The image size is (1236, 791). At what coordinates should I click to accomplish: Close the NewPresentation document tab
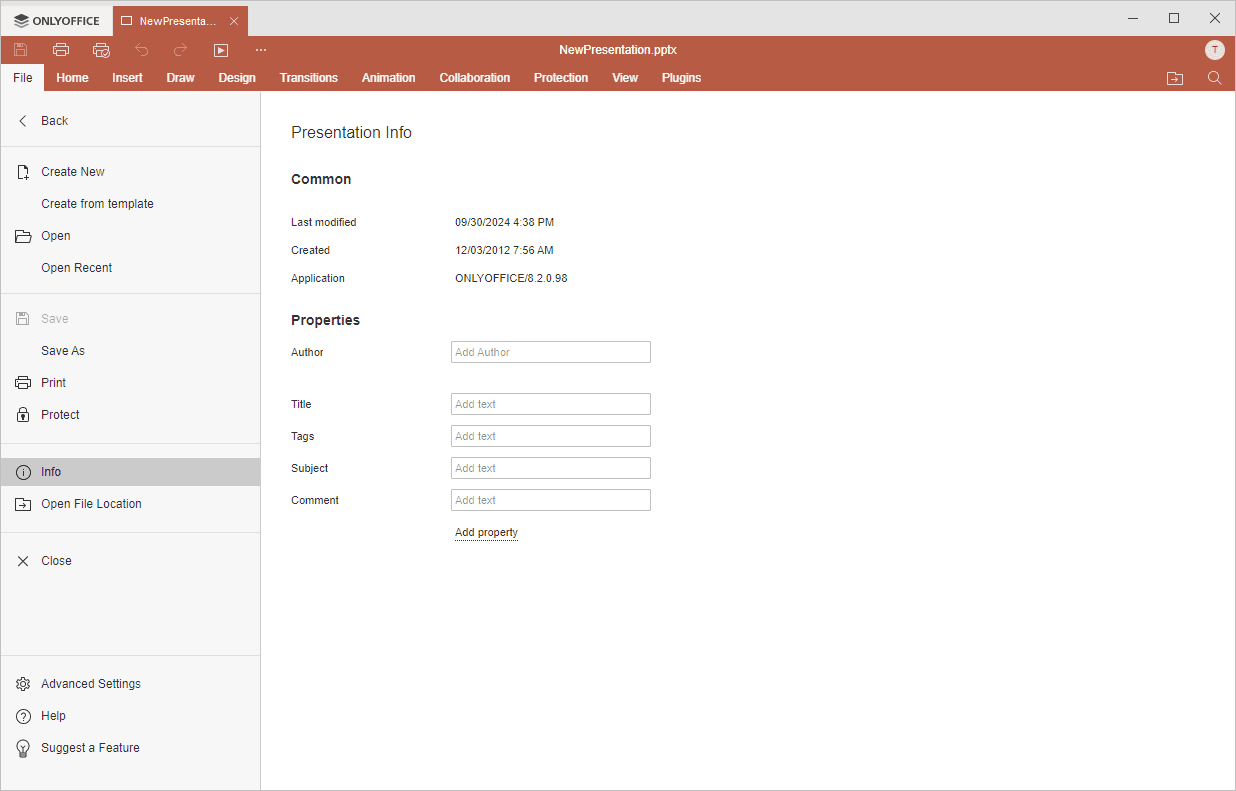pos(234,21)
